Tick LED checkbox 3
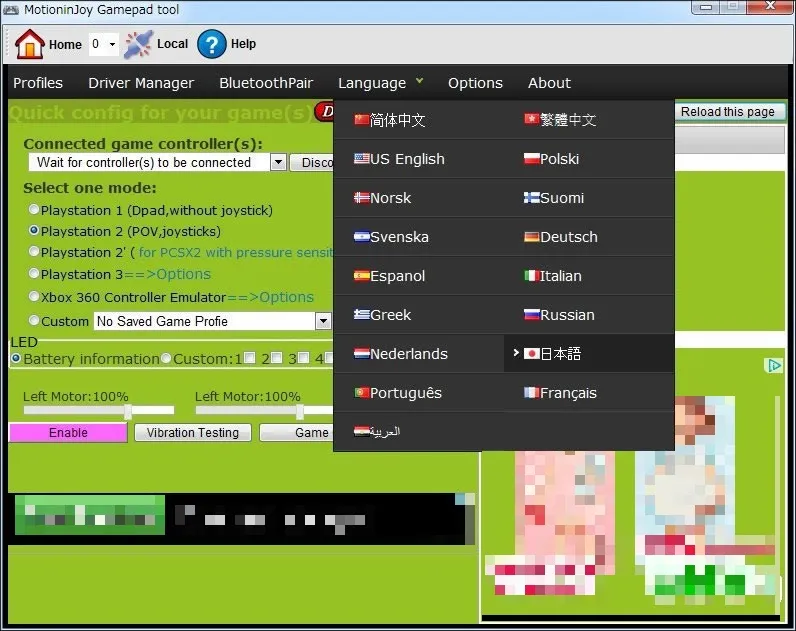 (x=303, y=358)
